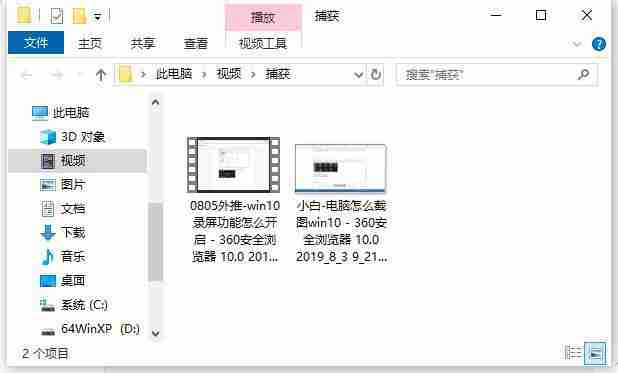Select 文档 in the navigation pane
This screenshot has height=373, width=618.
click(x=63, y=209)
